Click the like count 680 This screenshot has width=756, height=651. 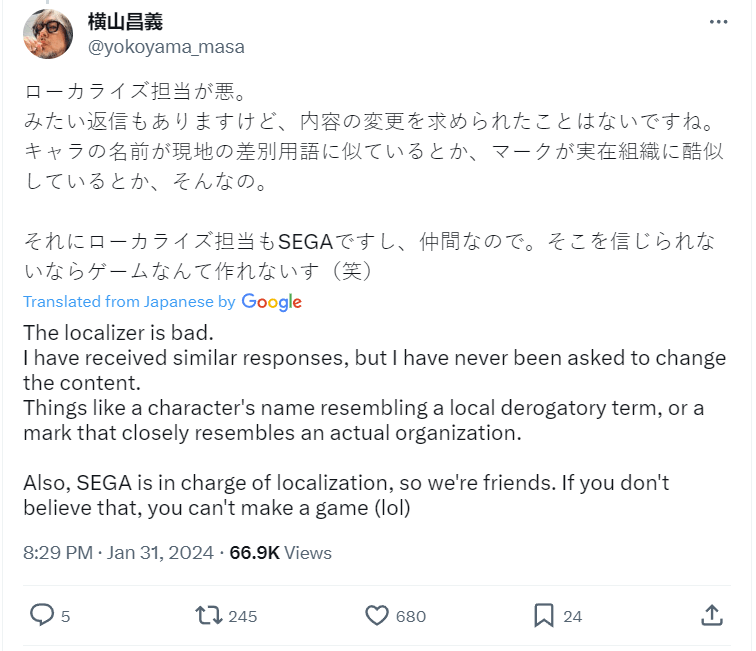click(411, 616)
